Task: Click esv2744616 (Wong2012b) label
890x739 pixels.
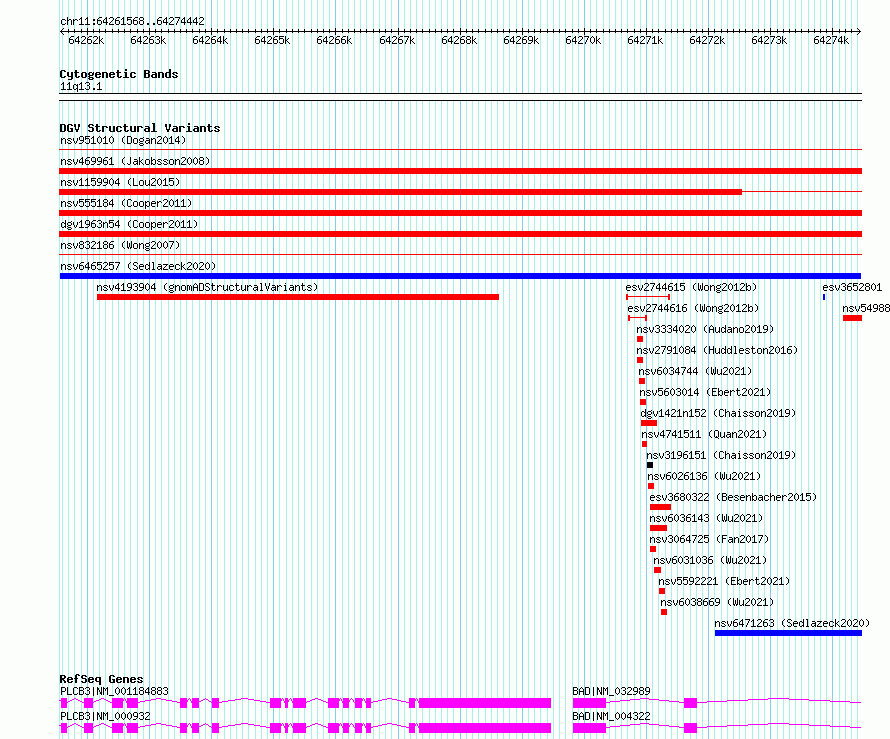Action: (693, 308)
